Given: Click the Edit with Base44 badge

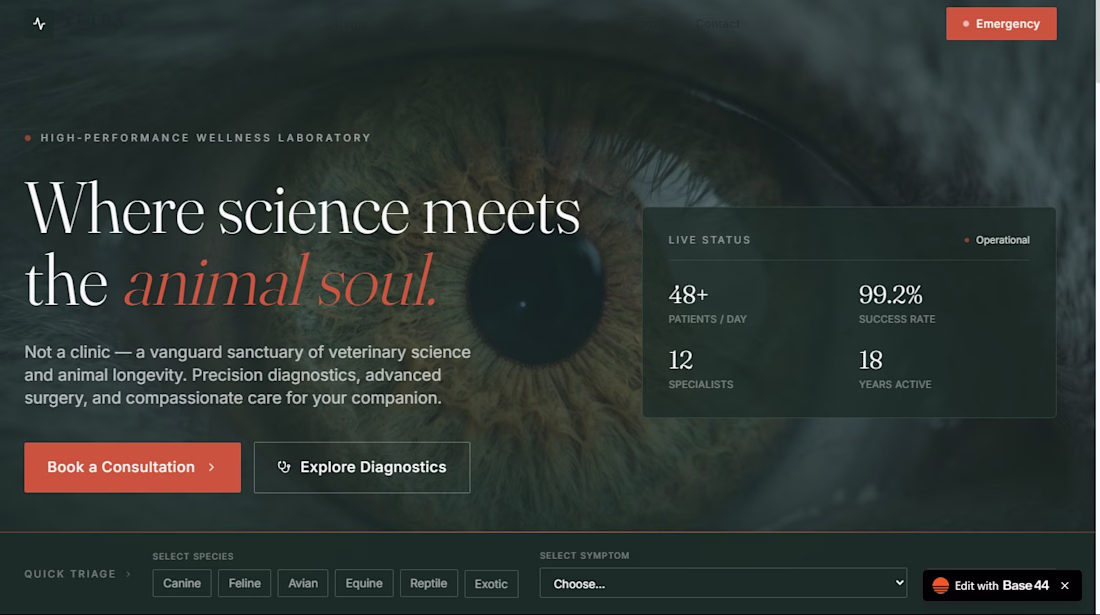Looking at the screenshot, I should click(1002, 586).
